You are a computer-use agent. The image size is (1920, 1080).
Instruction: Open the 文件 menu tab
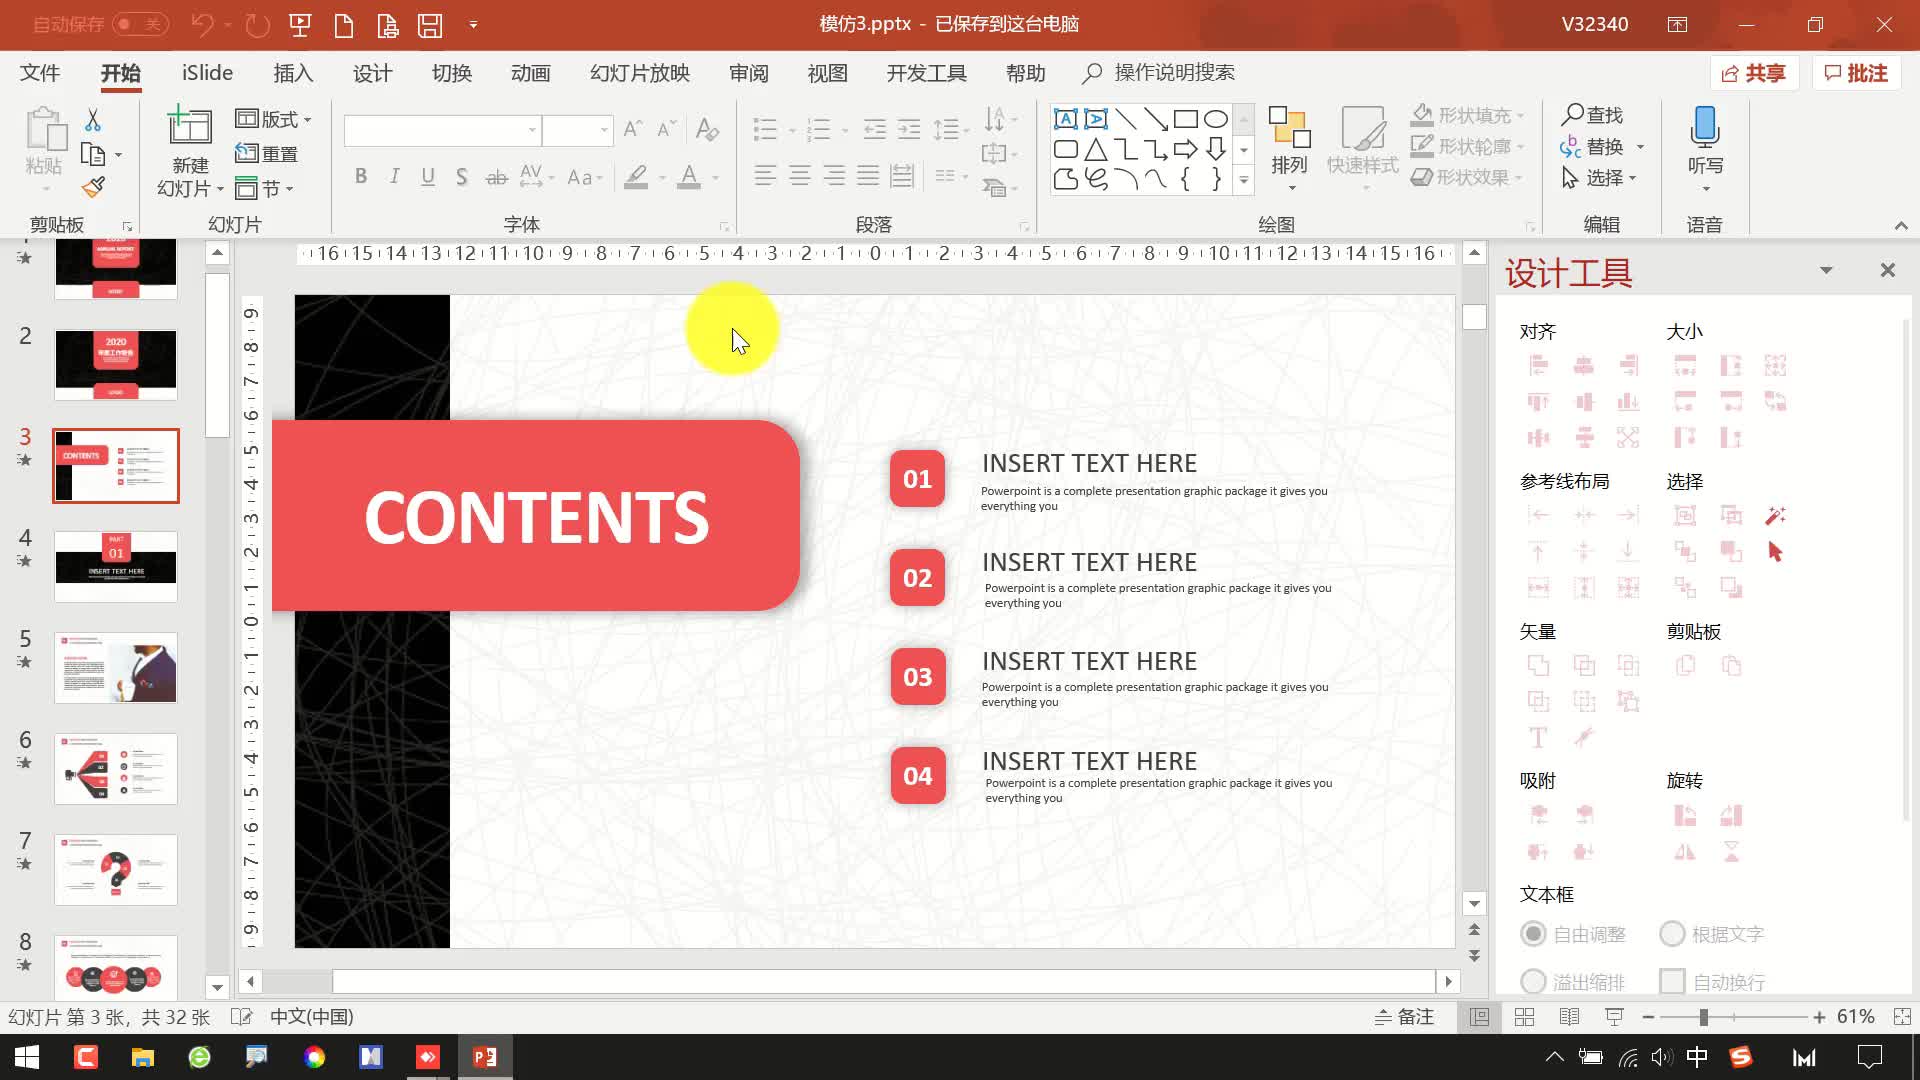tap(40, 73)
